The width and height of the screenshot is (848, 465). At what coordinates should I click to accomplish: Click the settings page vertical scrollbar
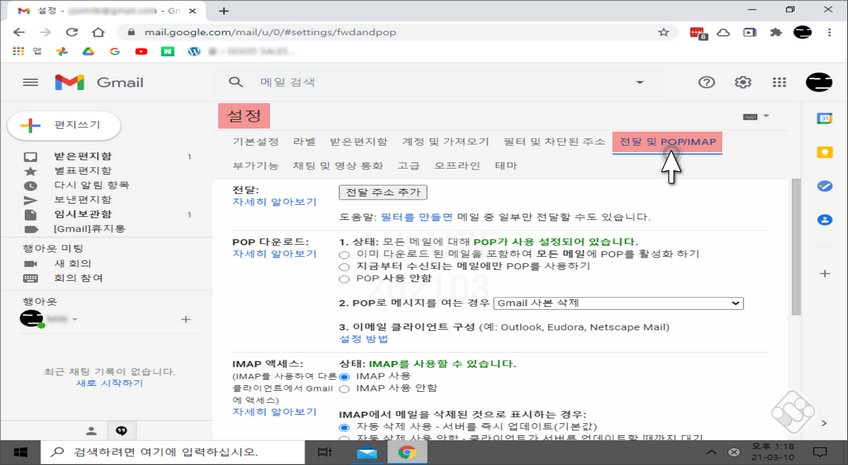796,247
